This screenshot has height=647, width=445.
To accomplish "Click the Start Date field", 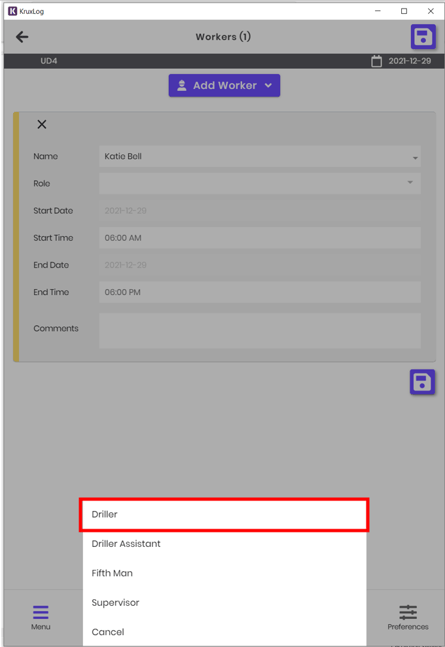I will click(x=260, y=210).
